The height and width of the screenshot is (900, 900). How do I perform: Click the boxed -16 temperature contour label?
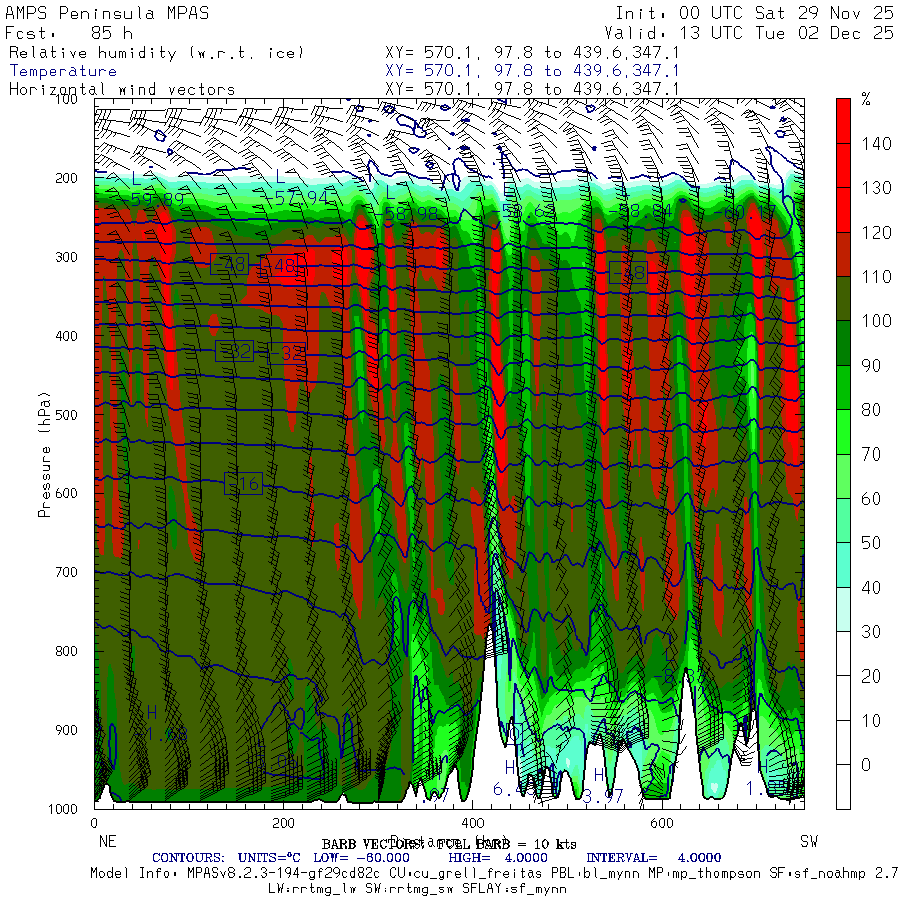pyautogui.click(x=243, y=484)
